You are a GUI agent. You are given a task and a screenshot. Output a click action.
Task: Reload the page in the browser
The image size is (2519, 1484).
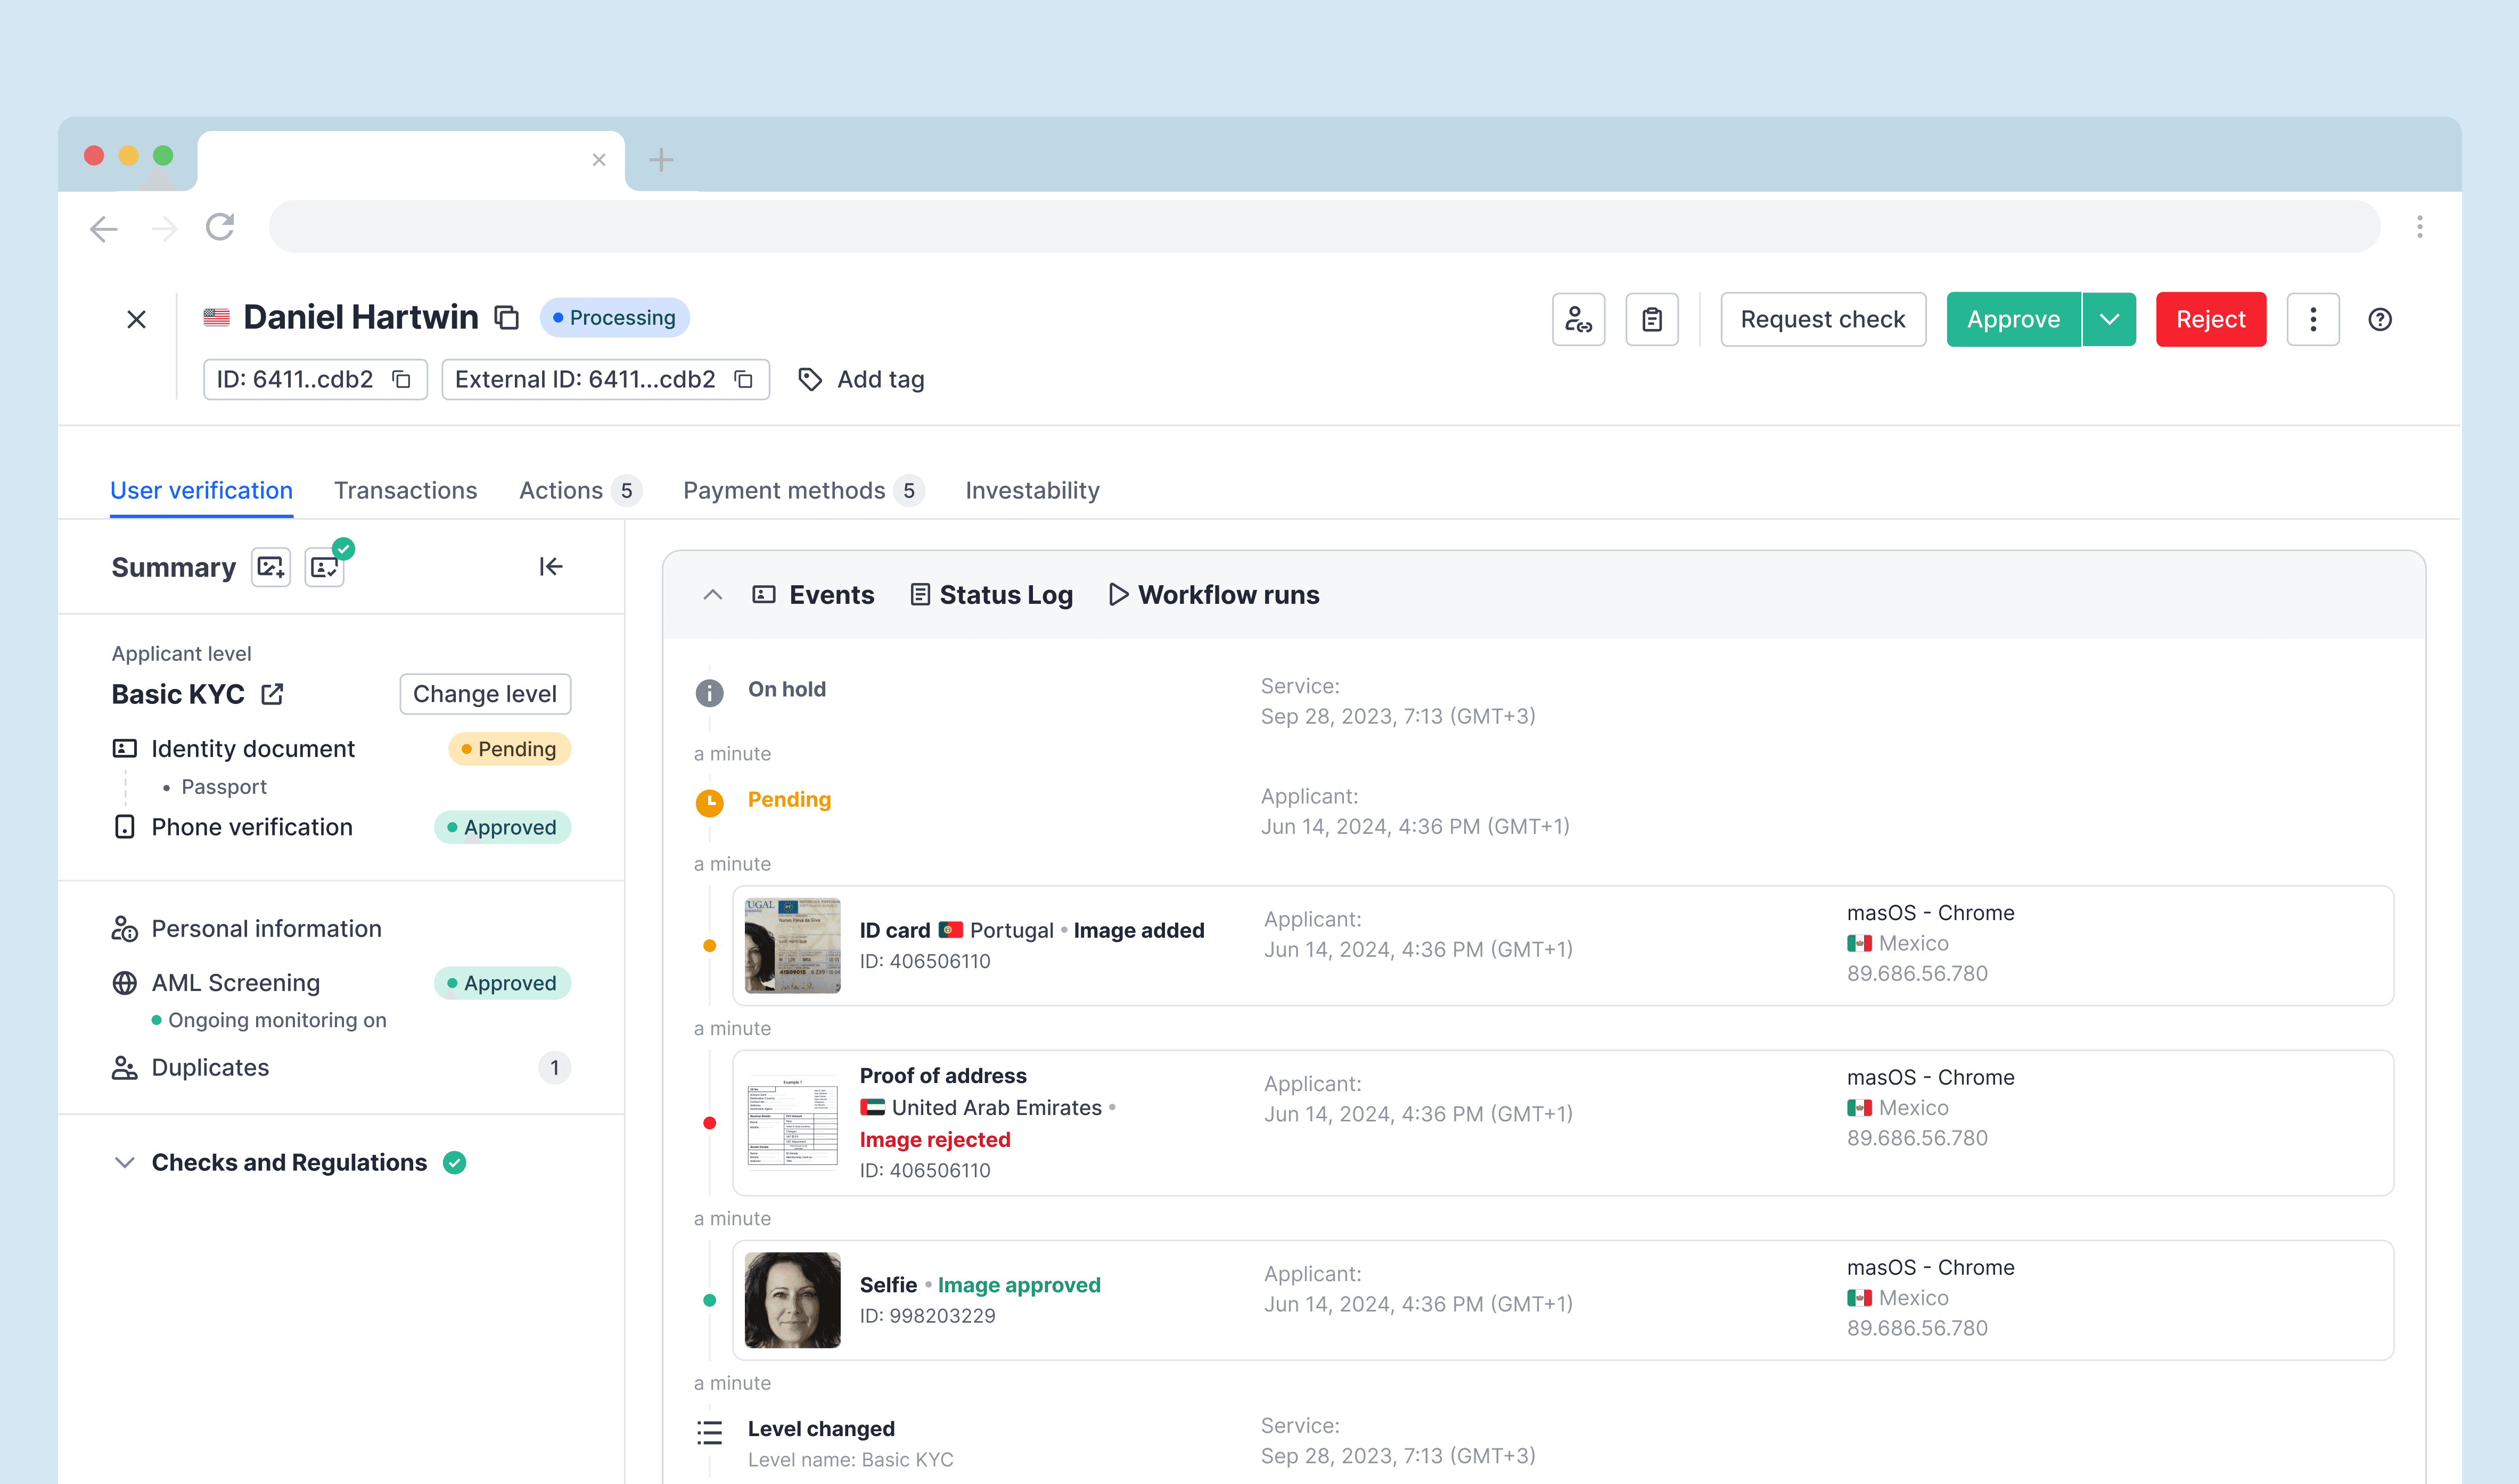tap(220, 227)
